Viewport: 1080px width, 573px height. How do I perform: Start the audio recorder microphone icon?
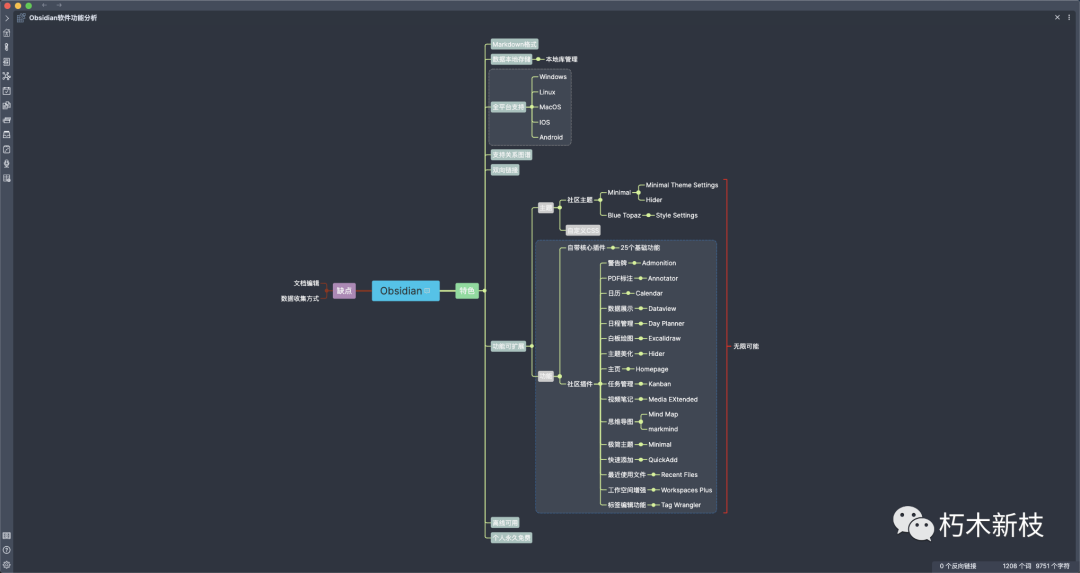7,163
